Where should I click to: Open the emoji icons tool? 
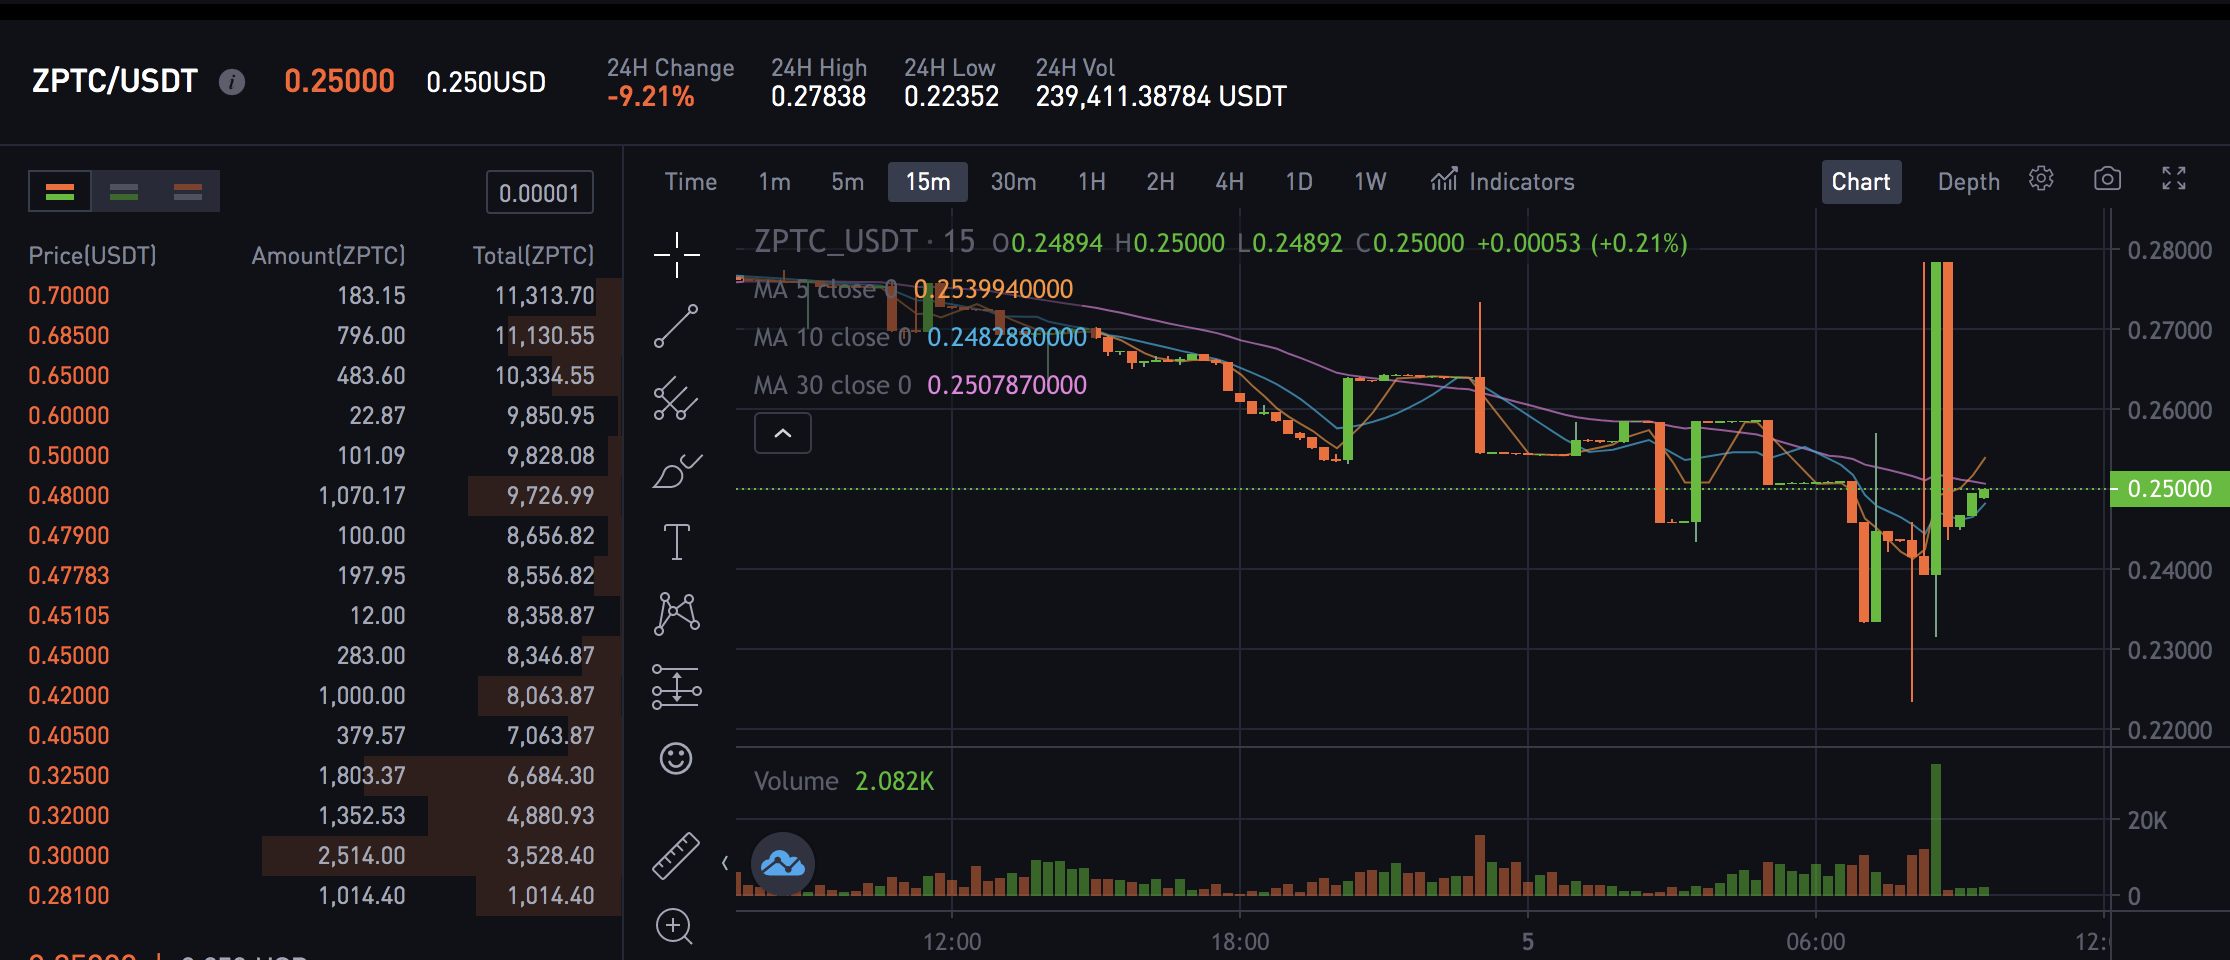(x=676, y=759)
